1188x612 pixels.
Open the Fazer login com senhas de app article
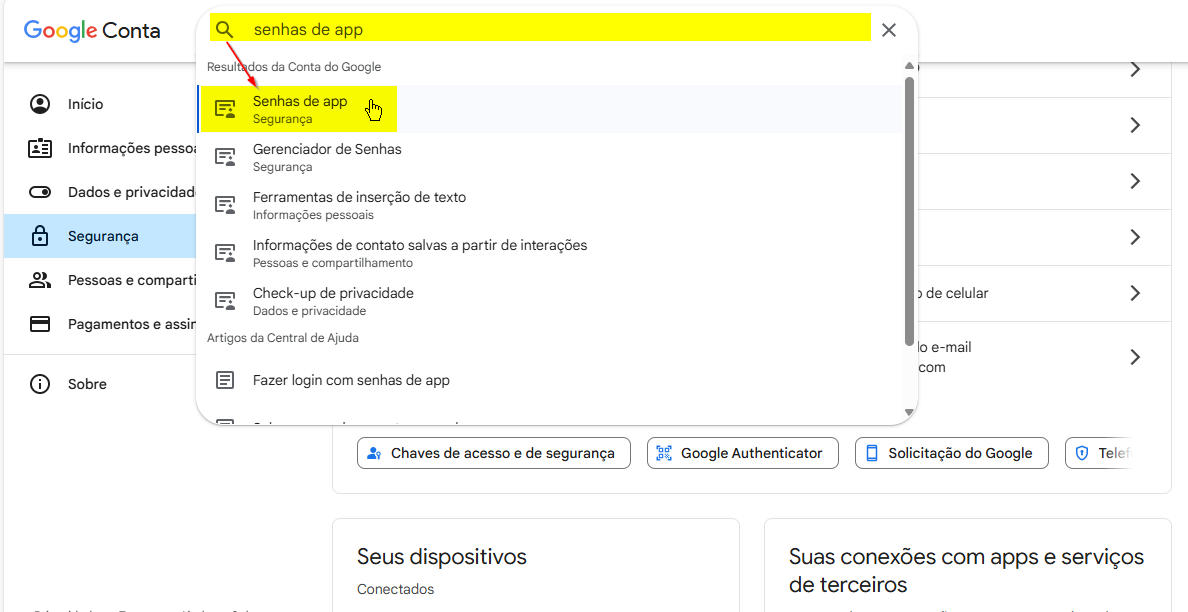pyautogui.click(x=550, y=379)
